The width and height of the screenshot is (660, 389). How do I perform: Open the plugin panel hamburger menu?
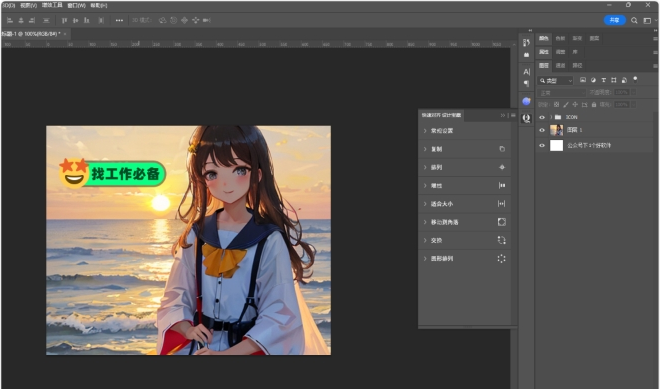point(513,115)
